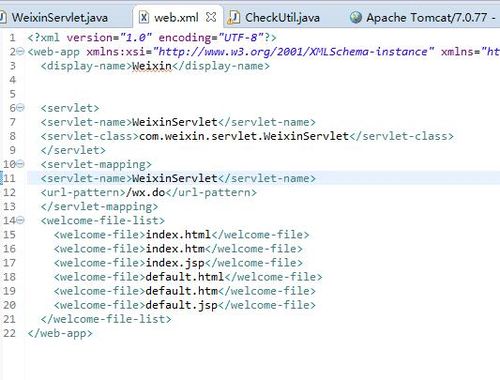Click the closing </servlet> tag on line 9
Viewport: 500px width, 380px height.
(73, 150)
